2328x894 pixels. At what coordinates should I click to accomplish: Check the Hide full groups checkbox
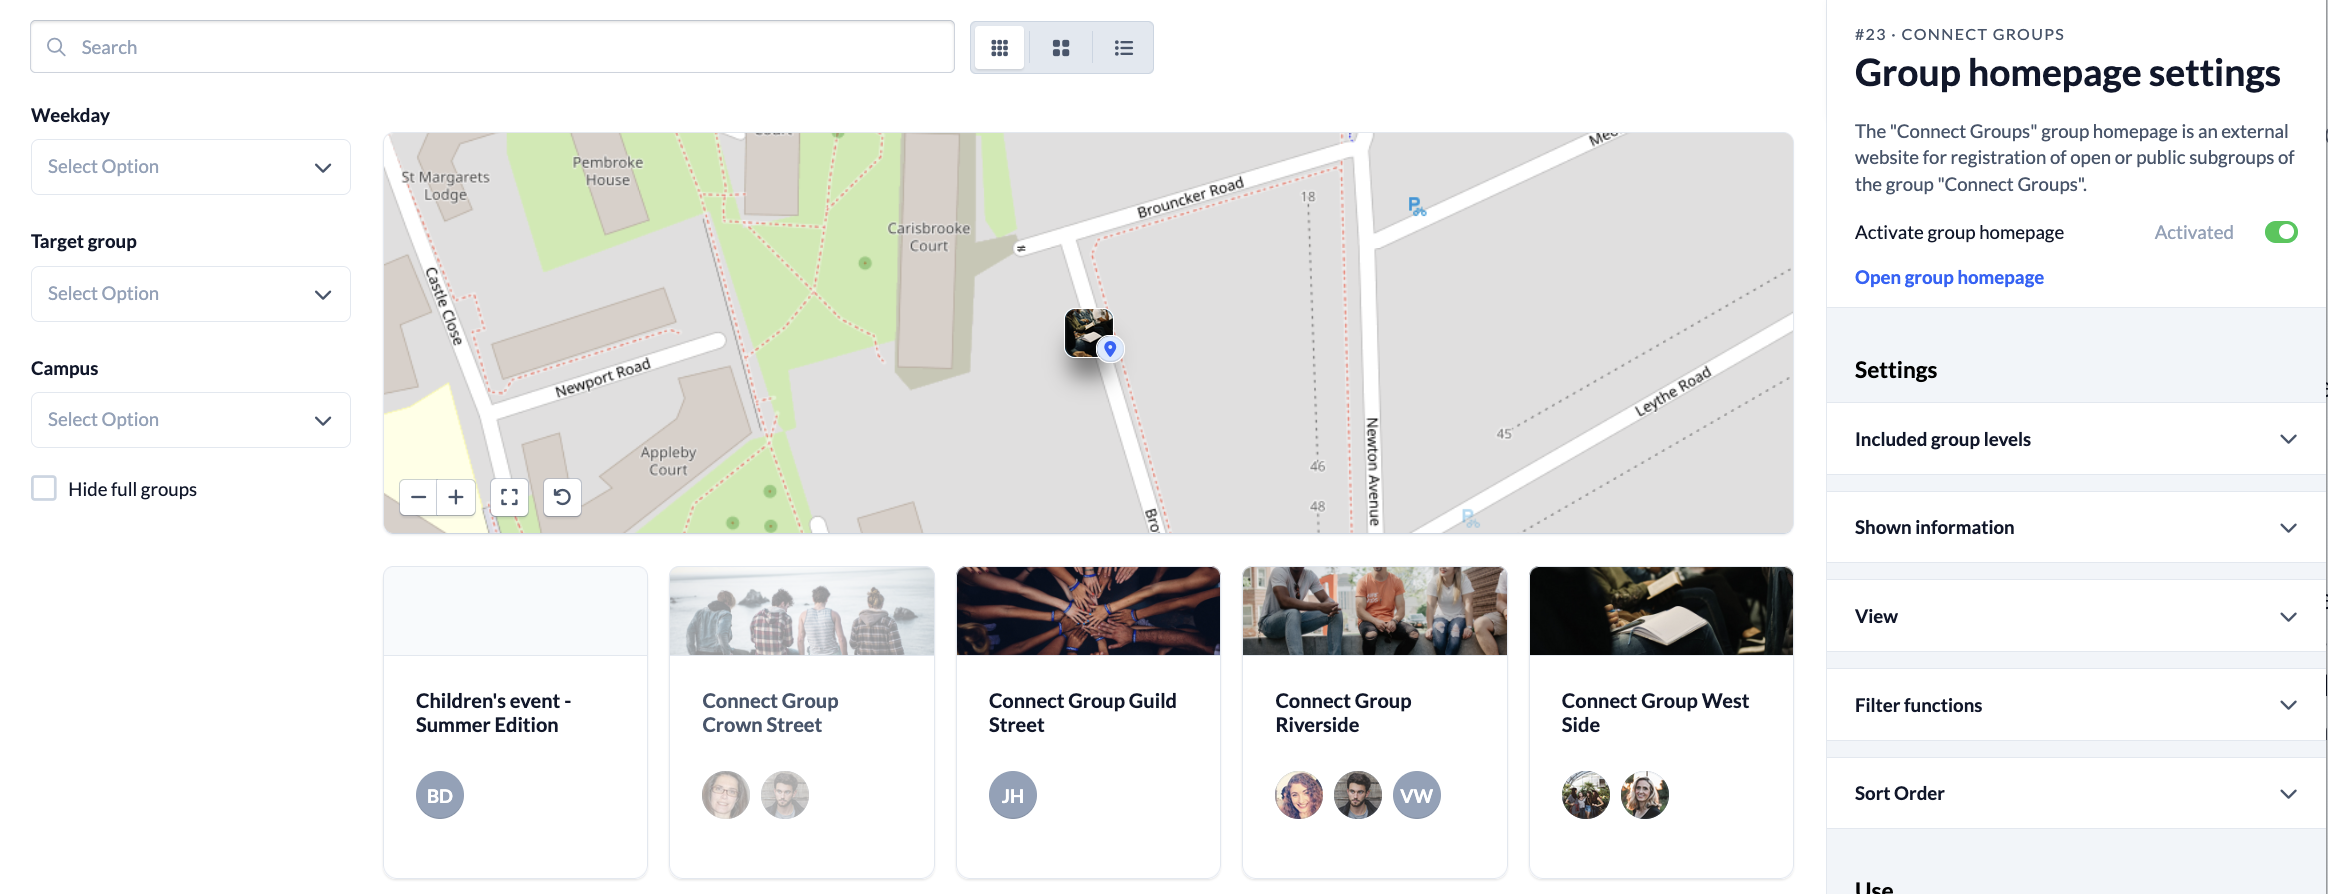[x=44, y=488]
